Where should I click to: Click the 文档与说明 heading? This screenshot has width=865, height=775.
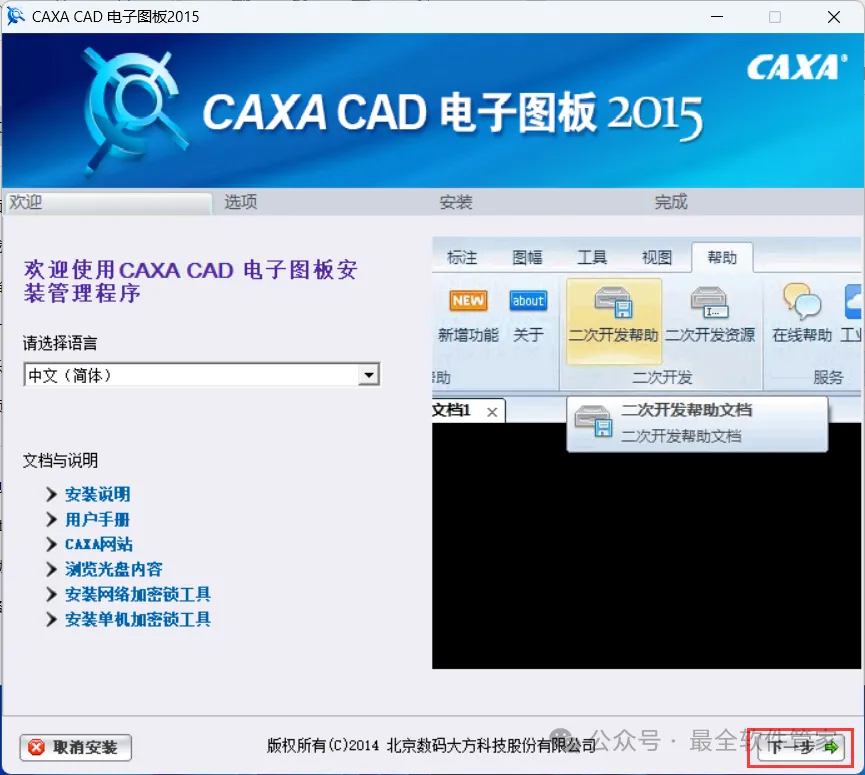(x=60, y=461)
